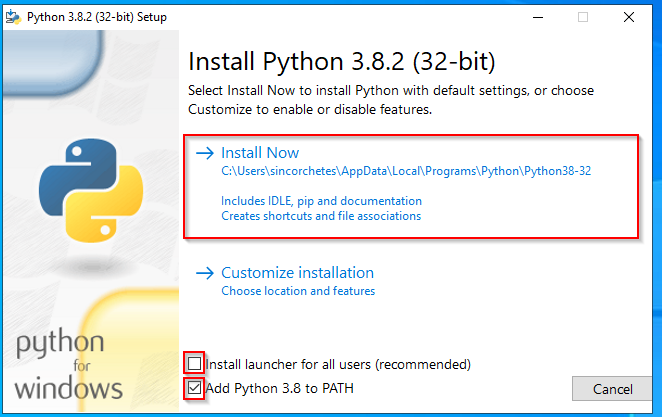The height and width of the screenshot is (417, 662).
Task: Click the "Choose location and features" description
Action: (298, 291)
